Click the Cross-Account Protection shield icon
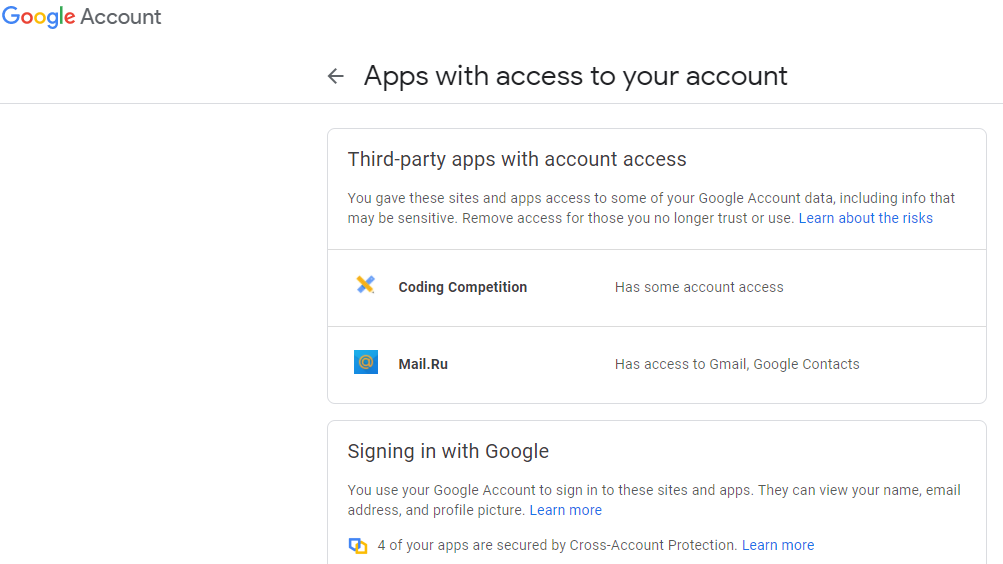1003x564 pixels. point(358,545)
